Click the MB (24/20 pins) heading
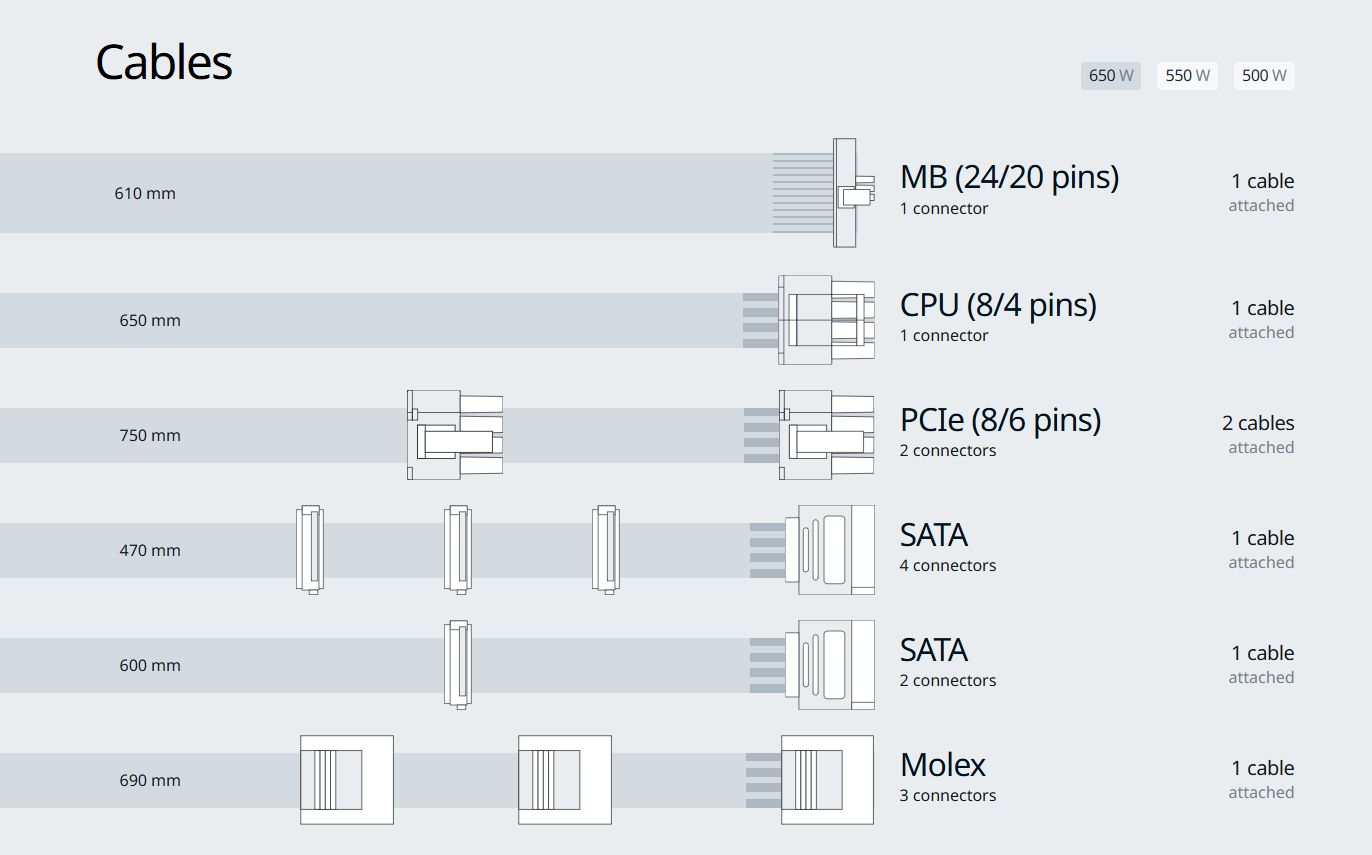Screen dimensions: 1372x855 tap(1009, 177)
